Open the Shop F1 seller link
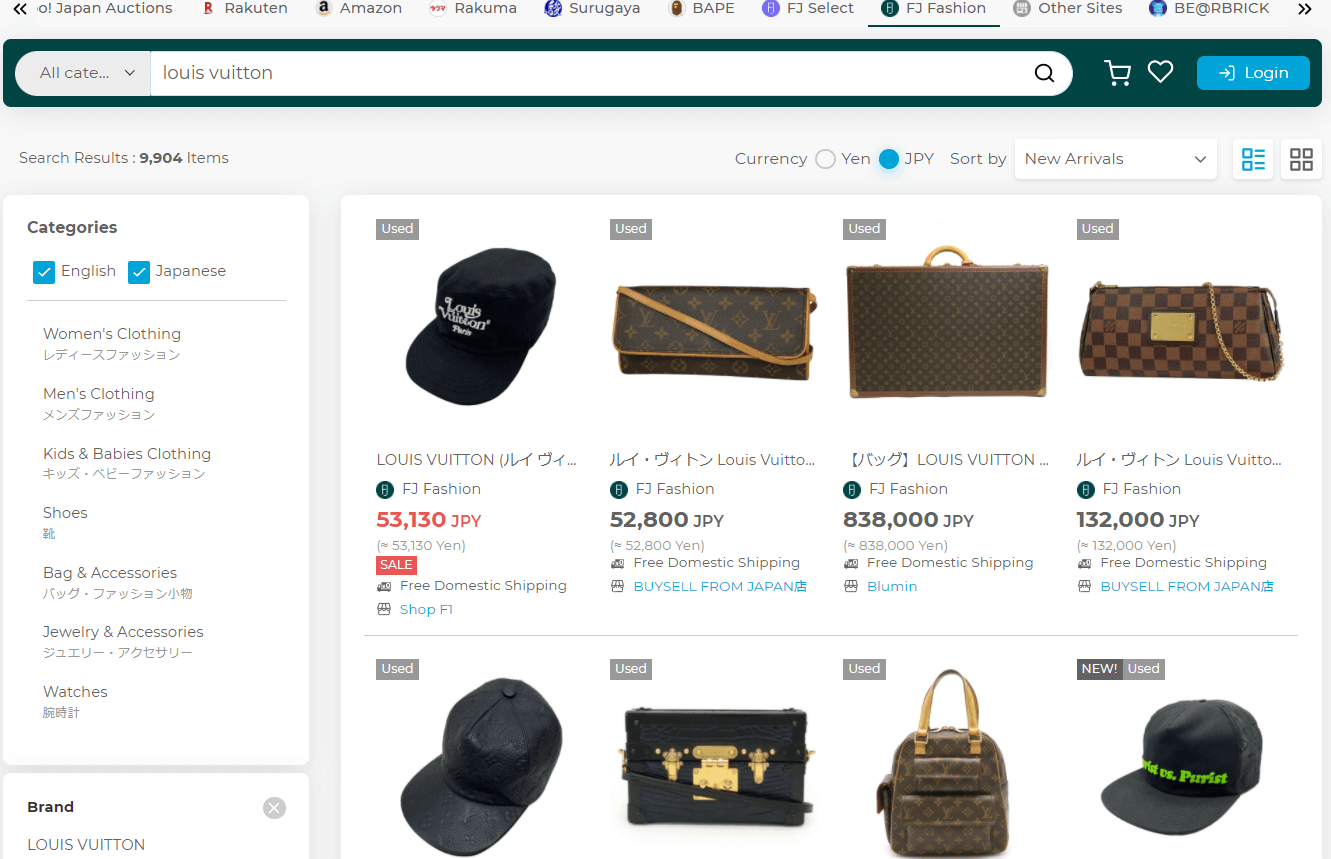 point(426,609)
